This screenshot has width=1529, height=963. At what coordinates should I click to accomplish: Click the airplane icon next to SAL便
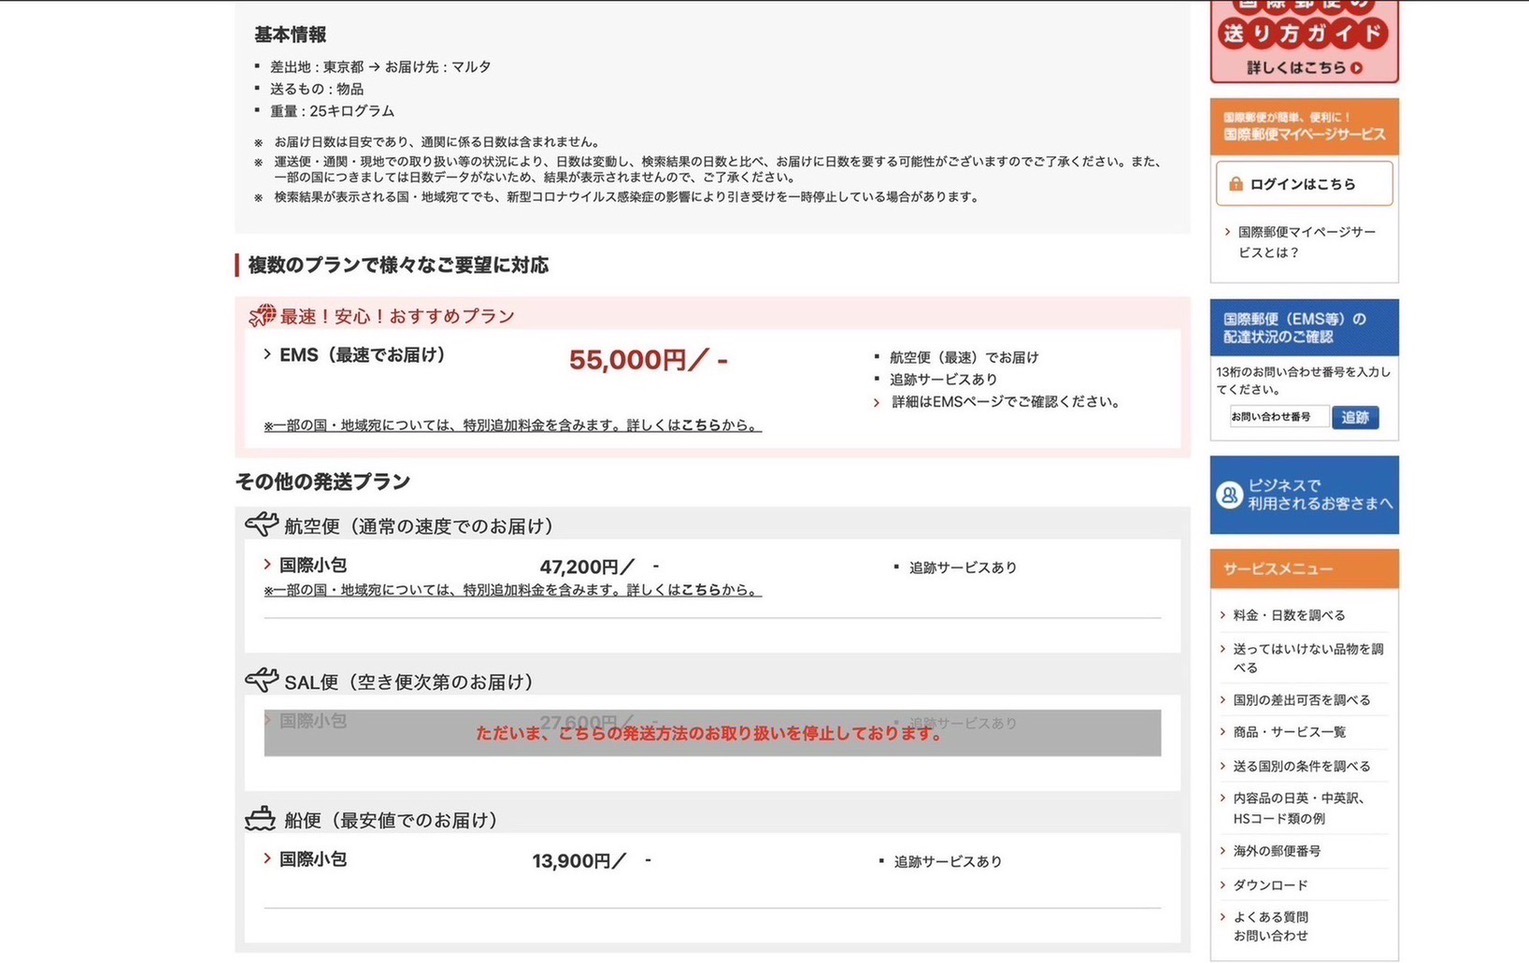261,681
